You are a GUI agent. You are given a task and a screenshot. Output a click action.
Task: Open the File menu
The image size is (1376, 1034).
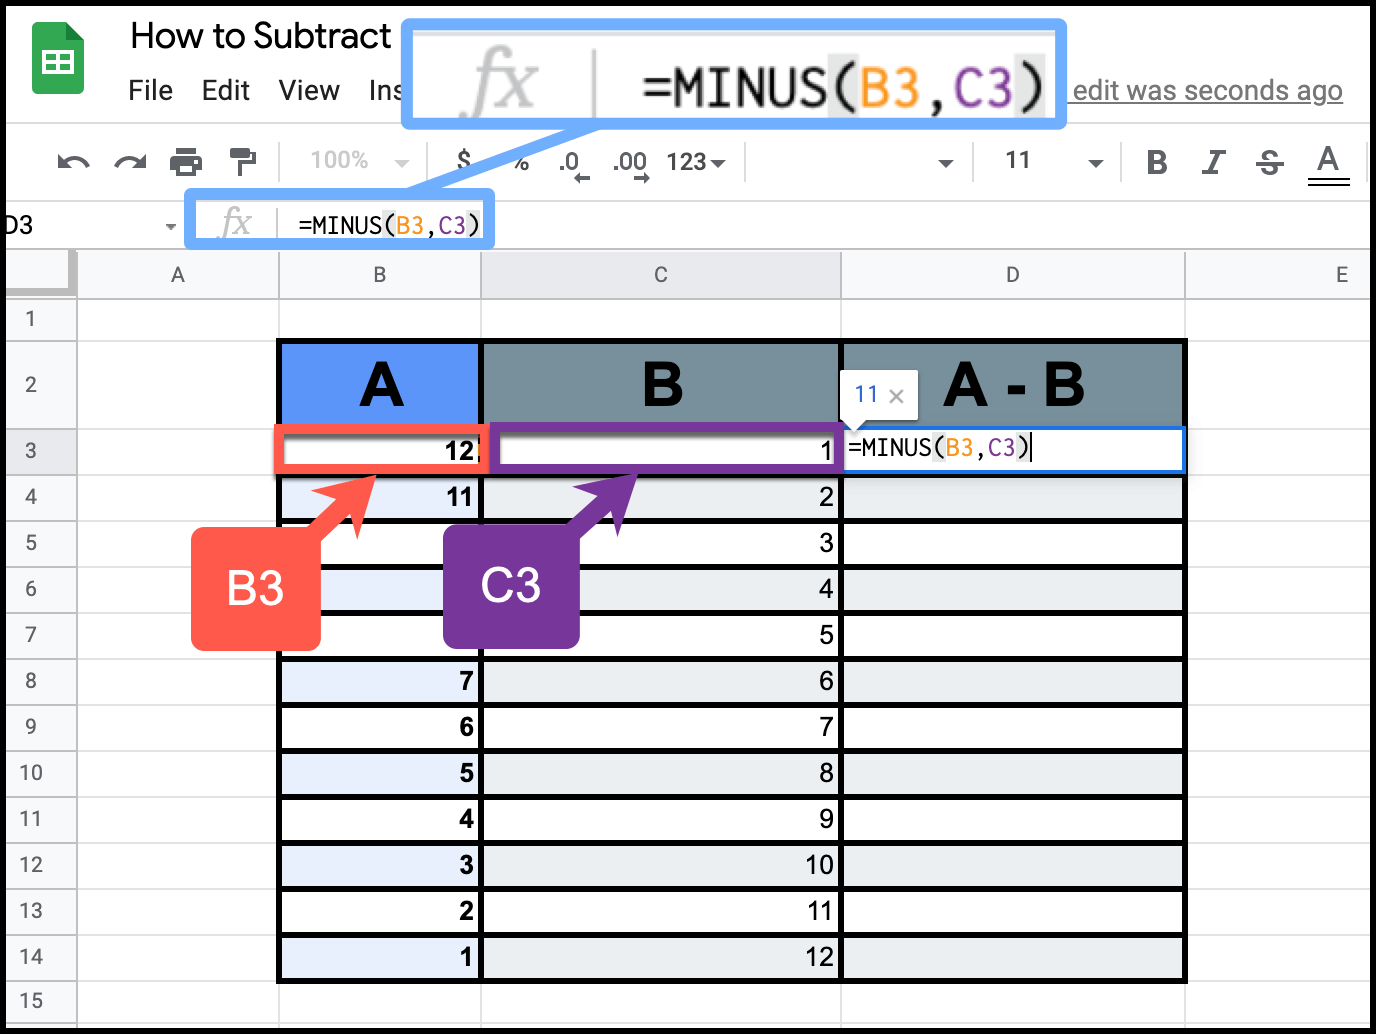tap(150, 90)
